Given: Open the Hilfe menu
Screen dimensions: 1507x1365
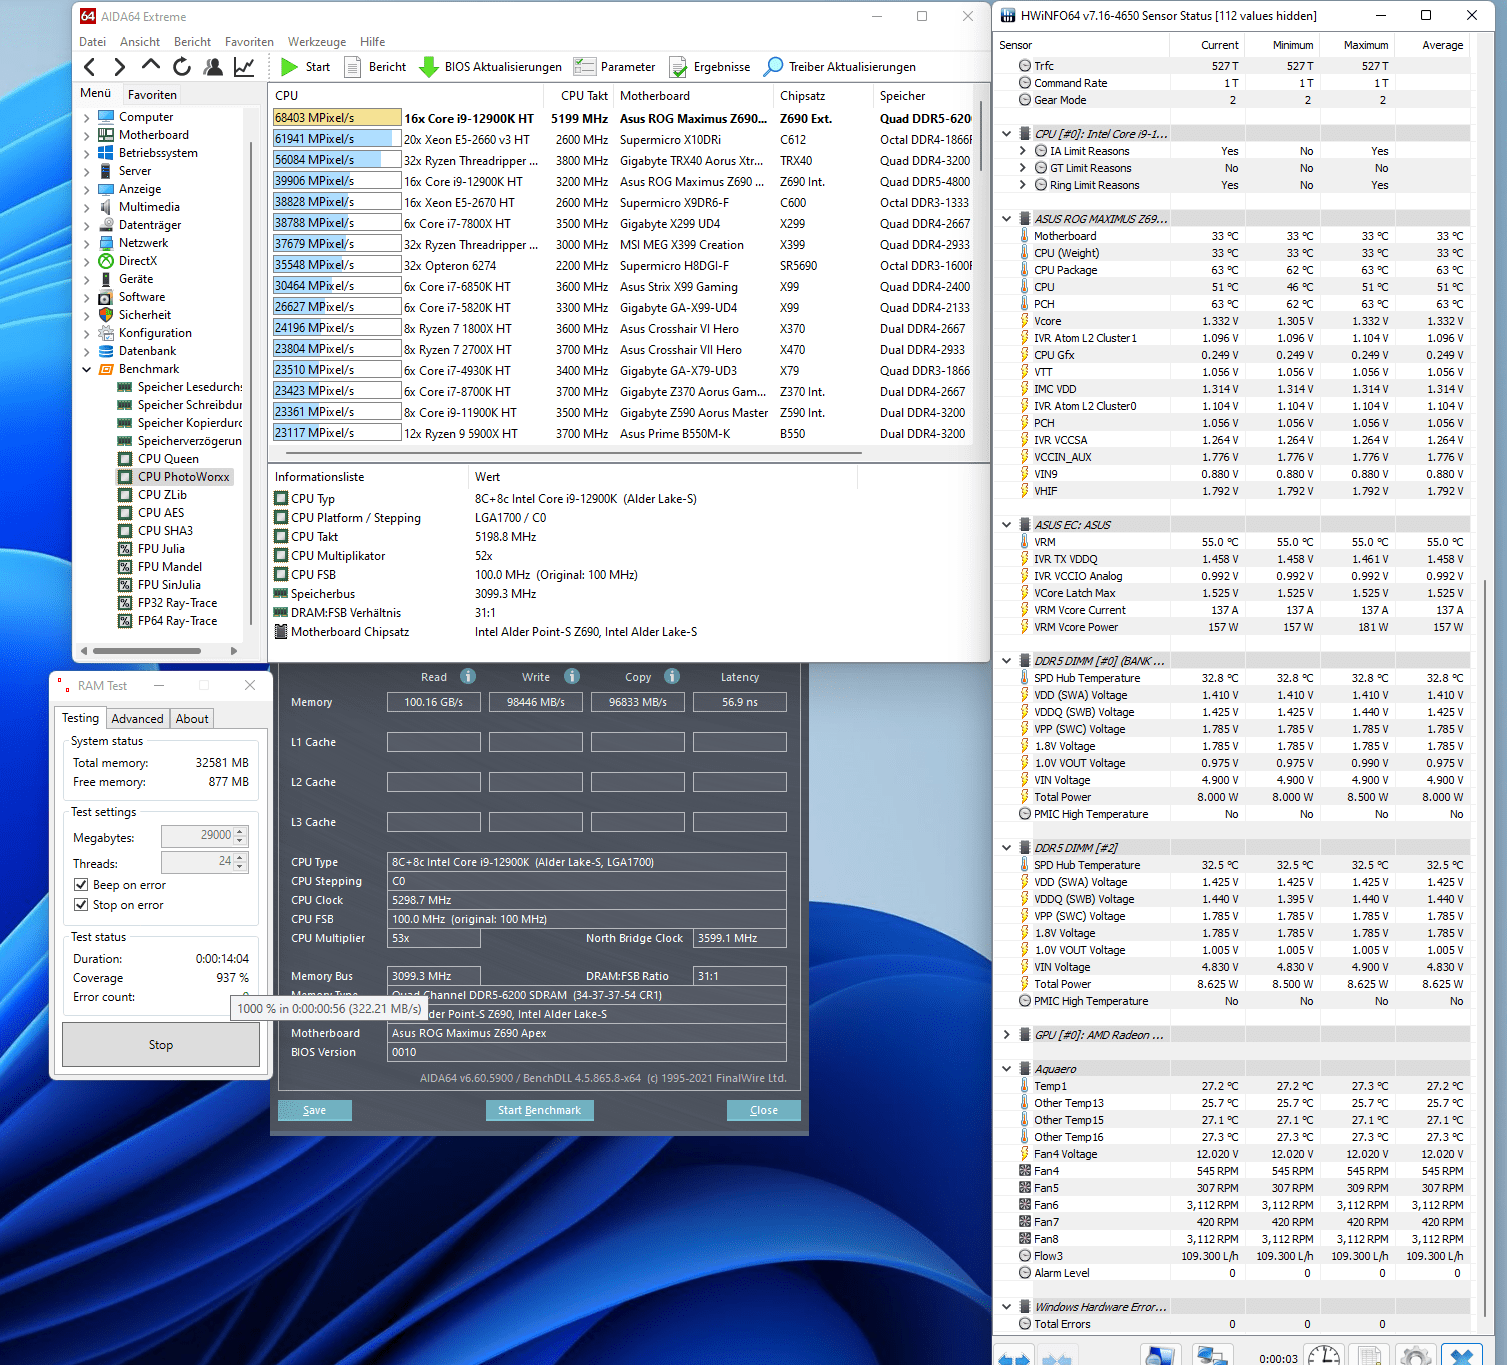Looking at the screenshot, I should point(373,42).
